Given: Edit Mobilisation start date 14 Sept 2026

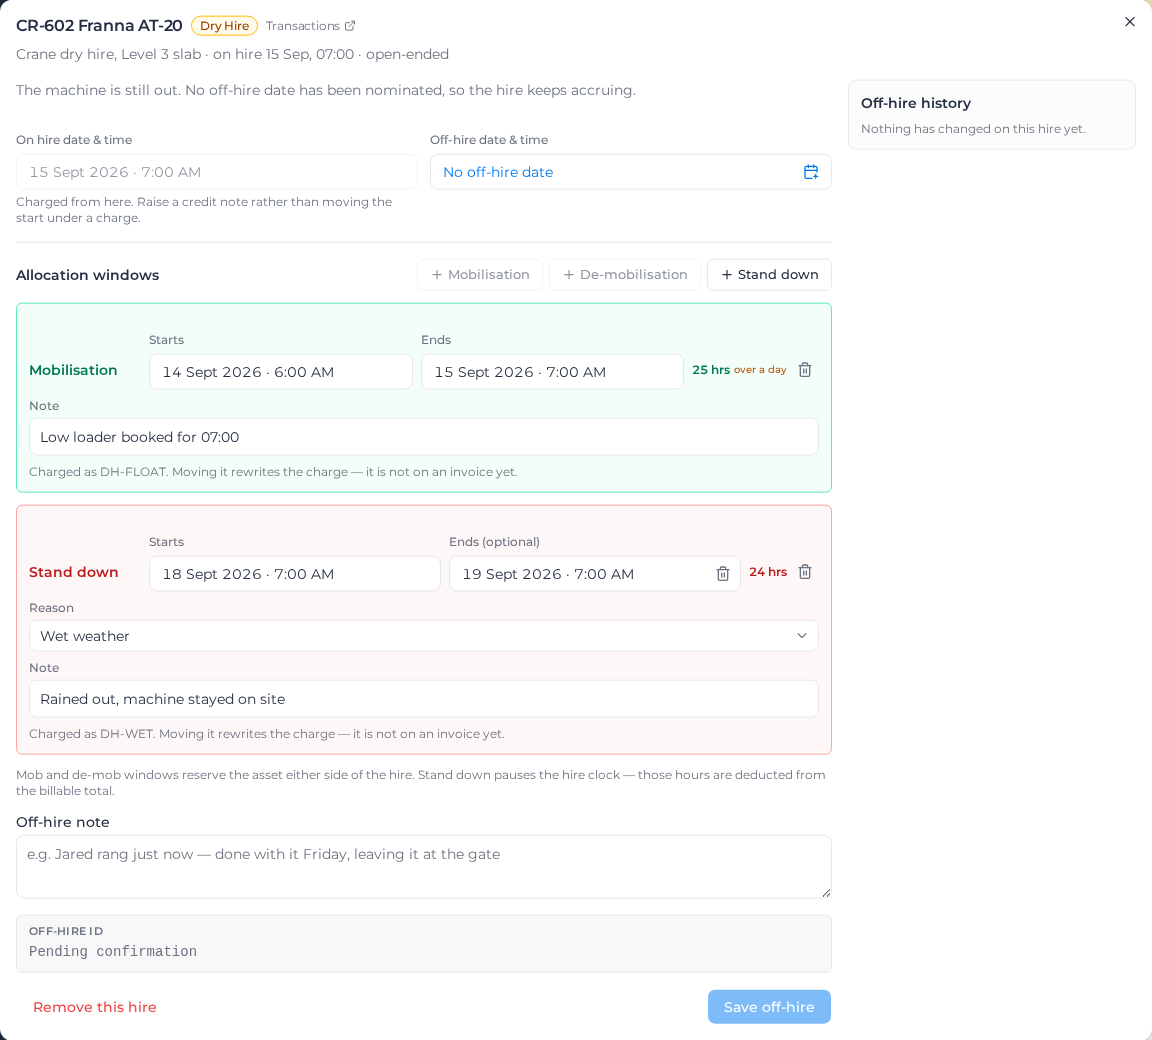Looking at the screenshot, I should (281, 372).
